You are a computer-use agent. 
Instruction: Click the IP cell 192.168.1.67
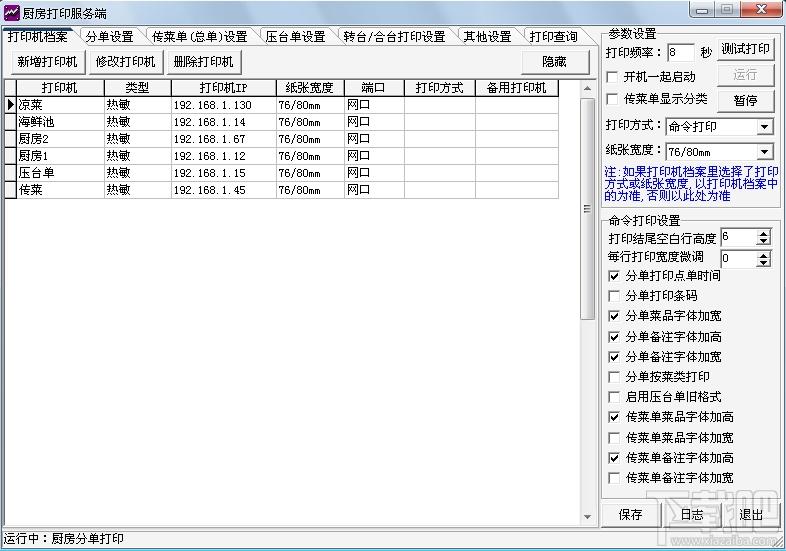[224, 139]
